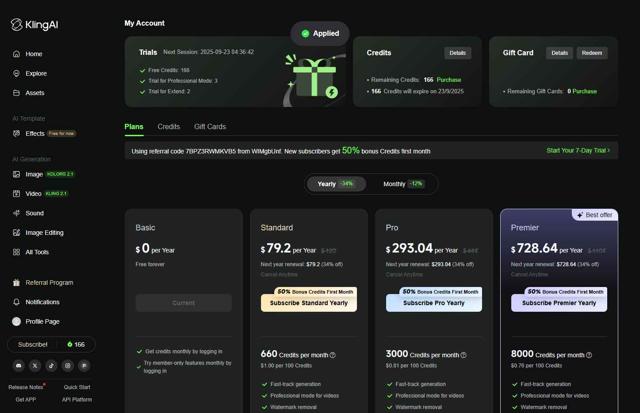Click Start Your 7-Day Trial link
Viewport: 640px width, 413px height.
click(578, 151)
